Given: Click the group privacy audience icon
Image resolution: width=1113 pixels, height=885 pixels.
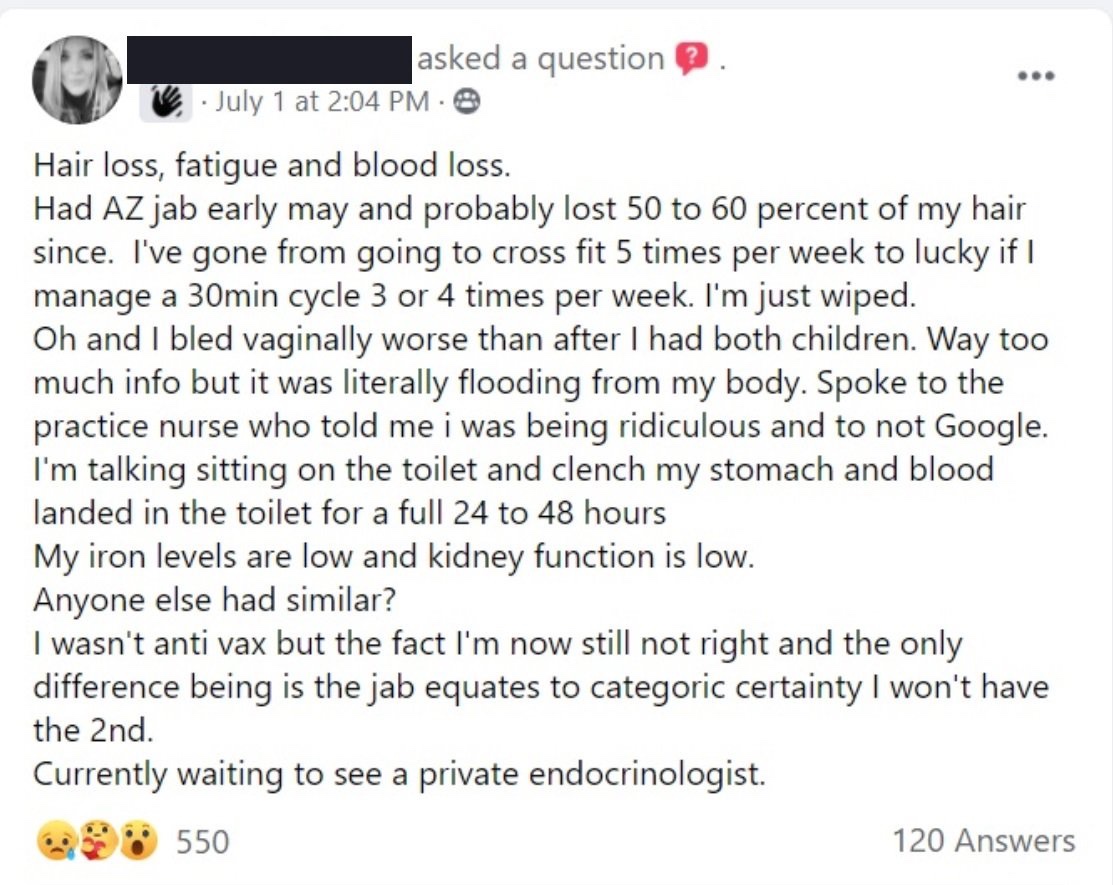Looking at the screenshot, I should coord(467,102).
